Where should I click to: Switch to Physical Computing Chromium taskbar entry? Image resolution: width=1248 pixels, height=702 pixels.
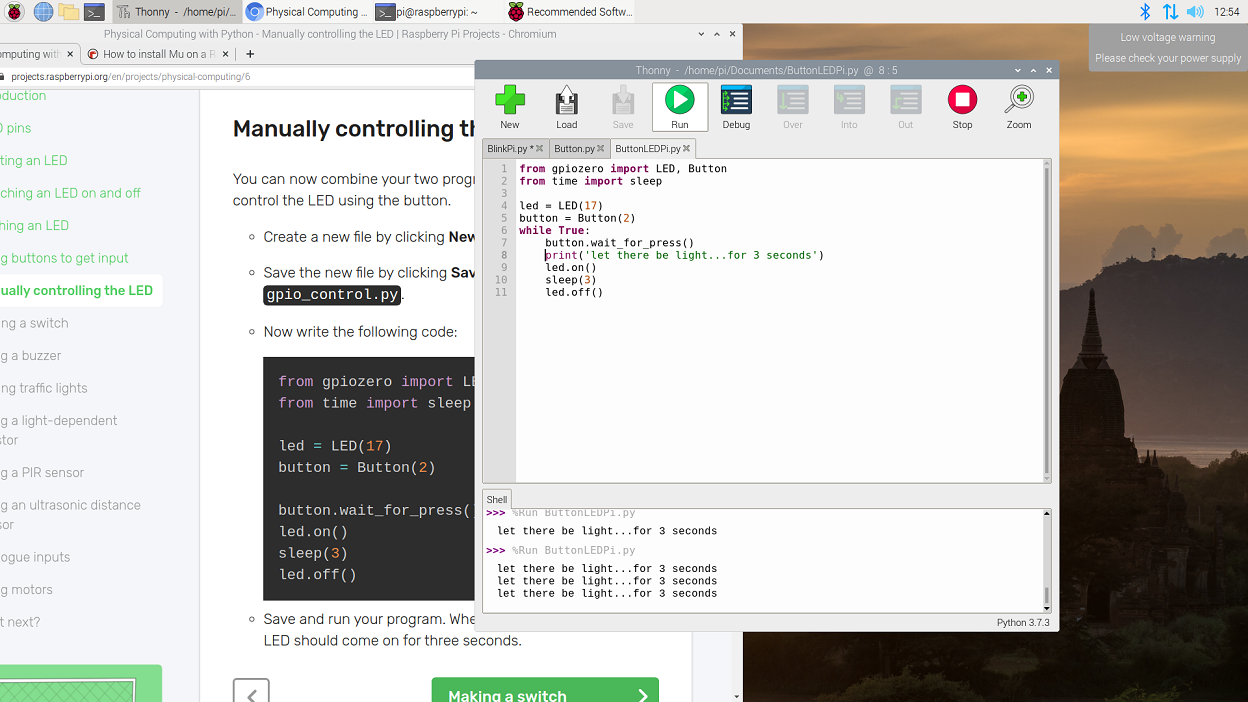[x=307, y=12]
